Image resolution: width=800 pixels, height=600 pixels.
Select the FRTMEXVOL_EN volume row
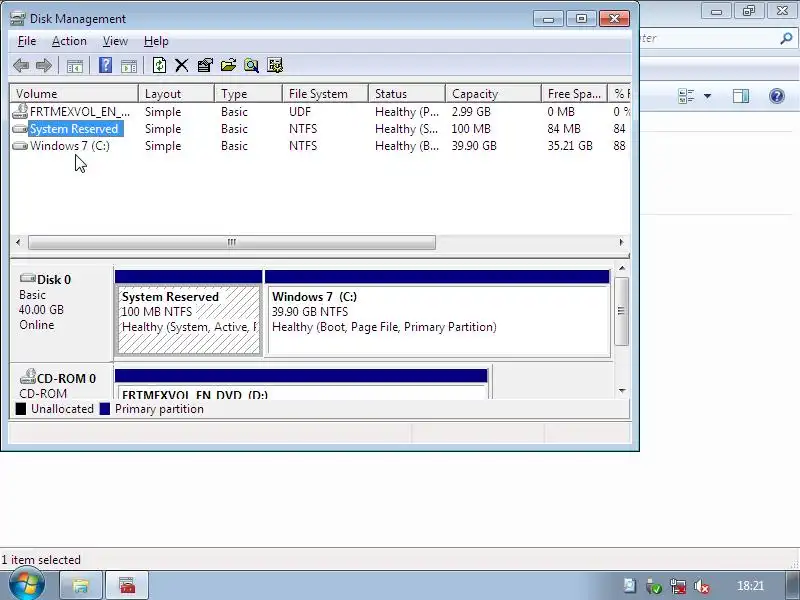coord(320,111)
